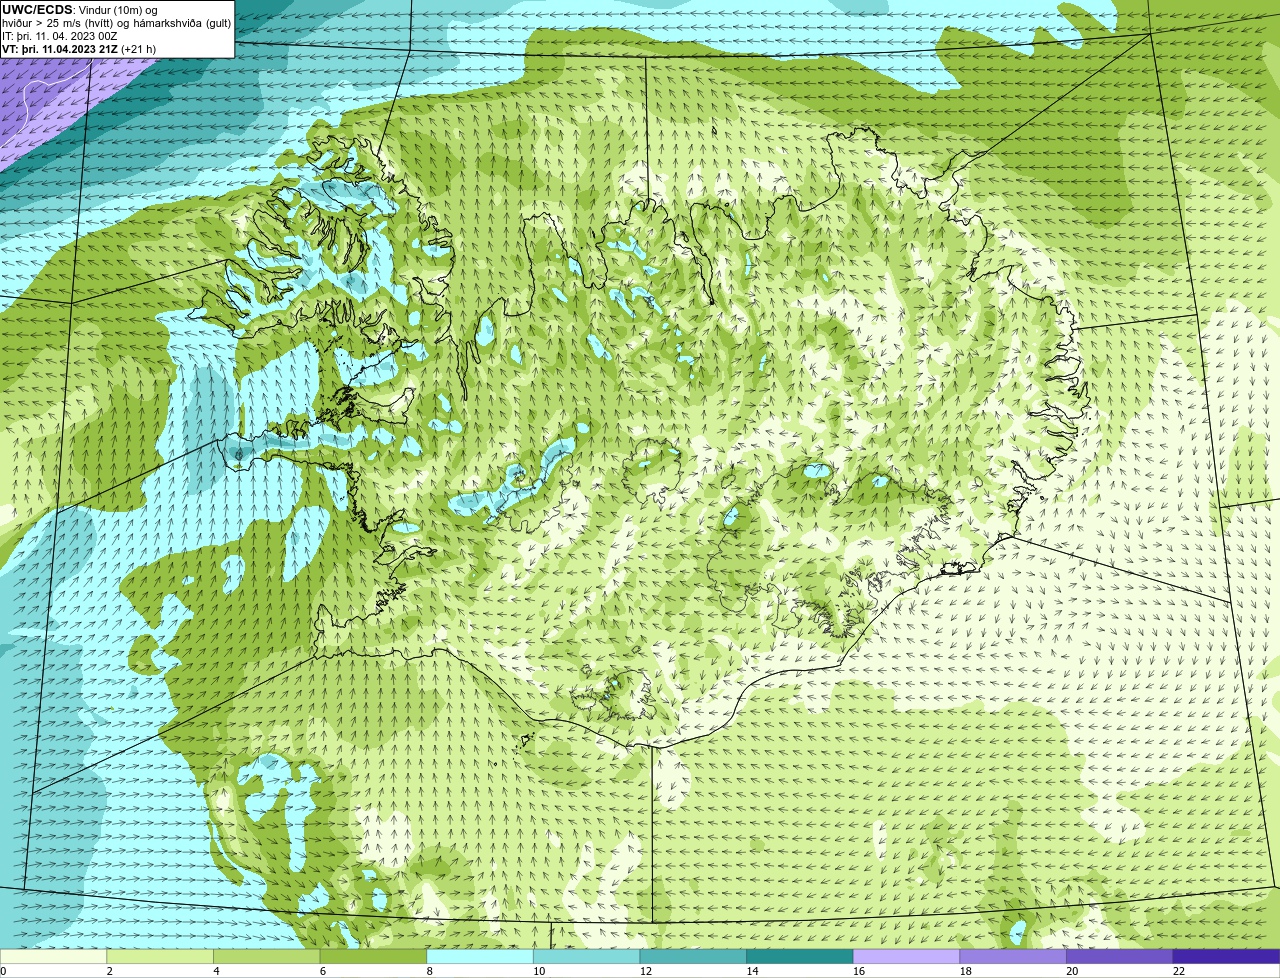Click the 'hviður > 25 m/s (hvítt)' text line
Viewport: 1280px width, 978px height.
coord(116,23)
